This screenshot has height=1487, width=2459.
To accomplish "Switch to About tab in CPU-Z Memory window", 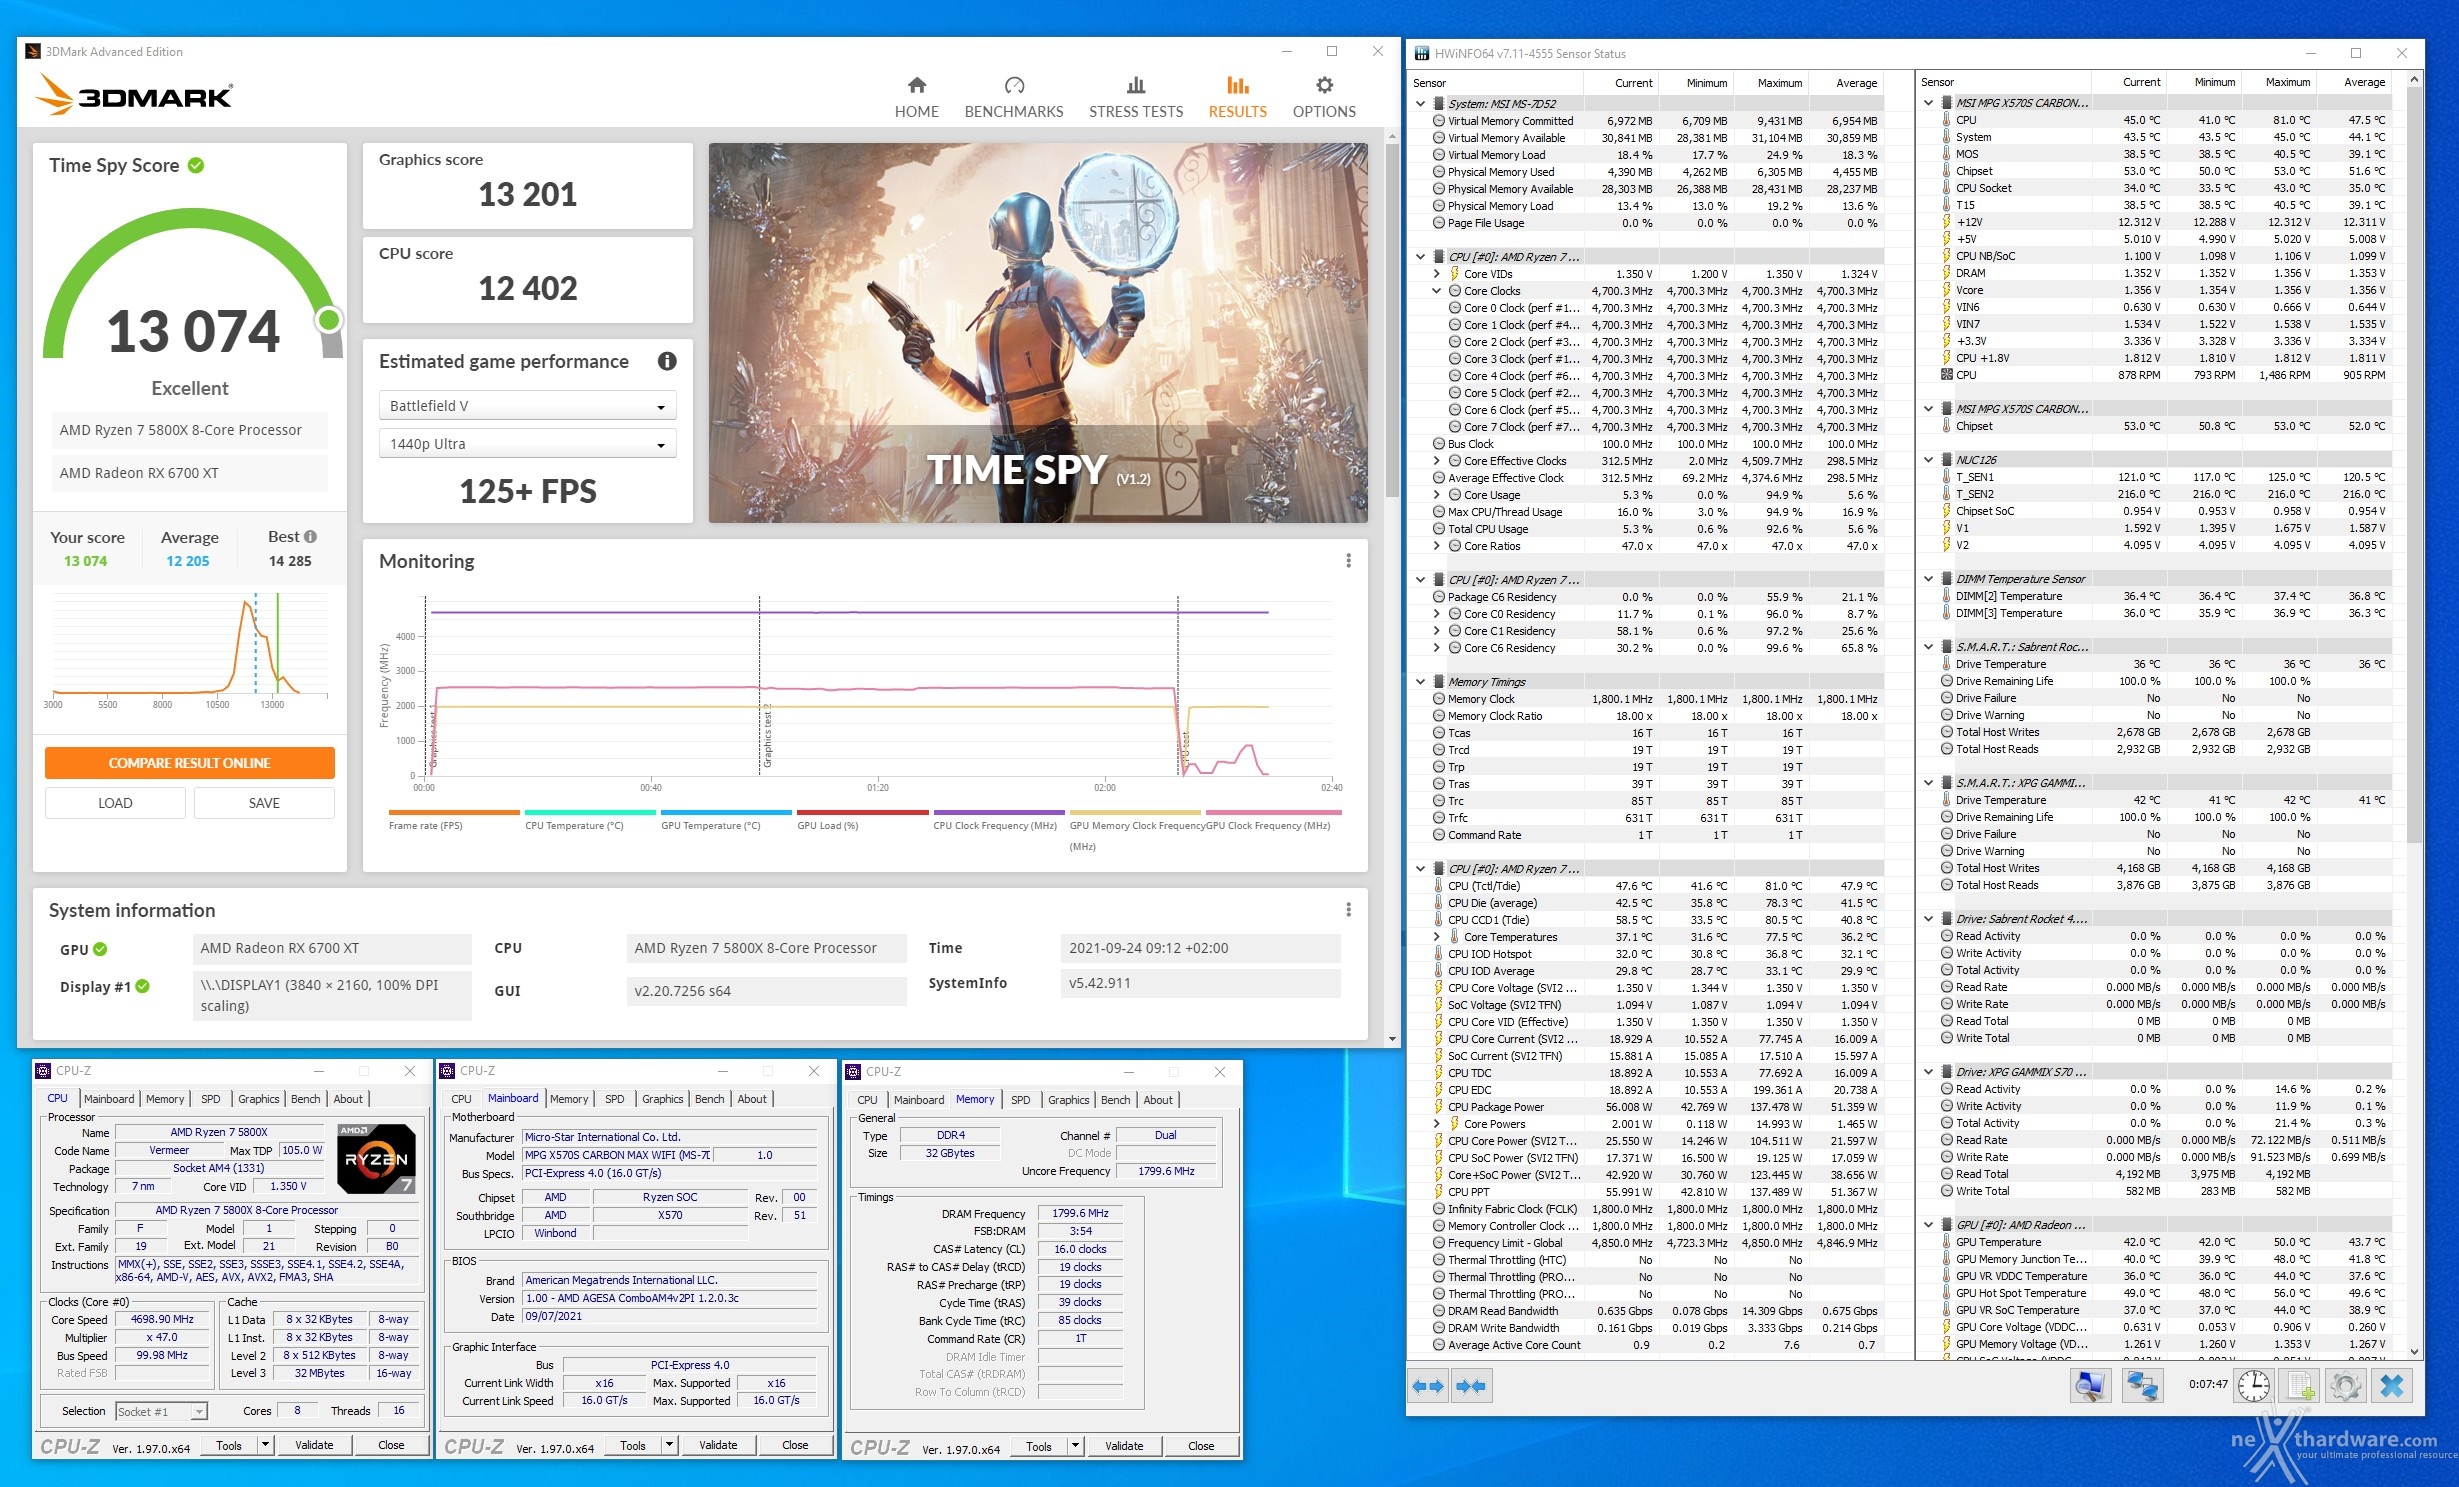I will pyautogui.click(x=1158, y=1100).
